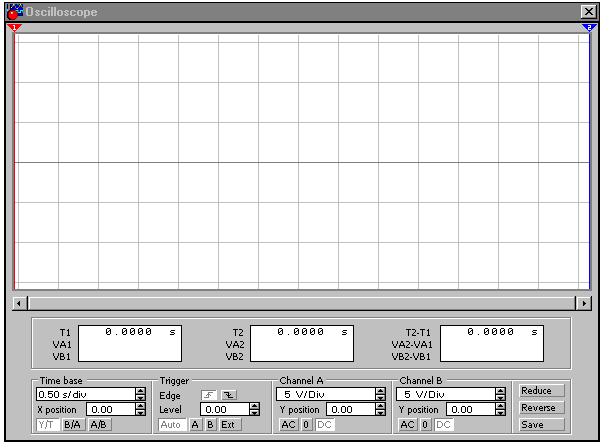Image resolution: width=607 pixels, height=445 pixels.
Task: Click the Time base 0.50 s/div field
Action: point(86,394)
